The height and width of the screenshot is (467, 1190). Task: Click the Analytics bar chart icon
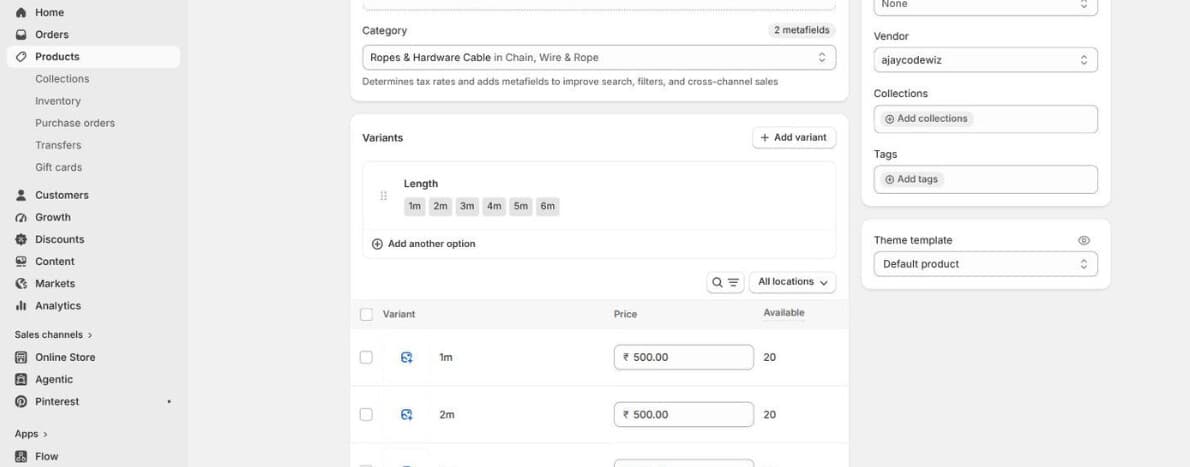20,305
